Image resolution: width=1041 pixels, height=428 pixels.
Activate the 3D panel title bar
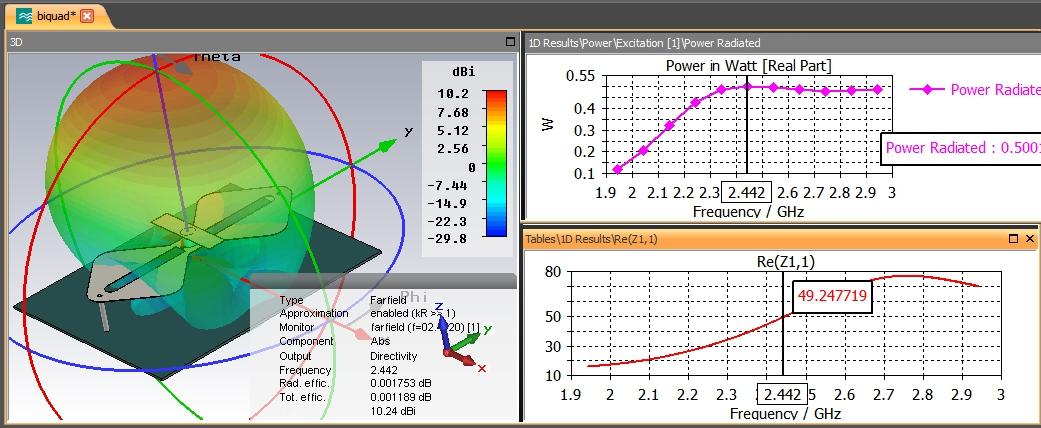tap(262, 42)
